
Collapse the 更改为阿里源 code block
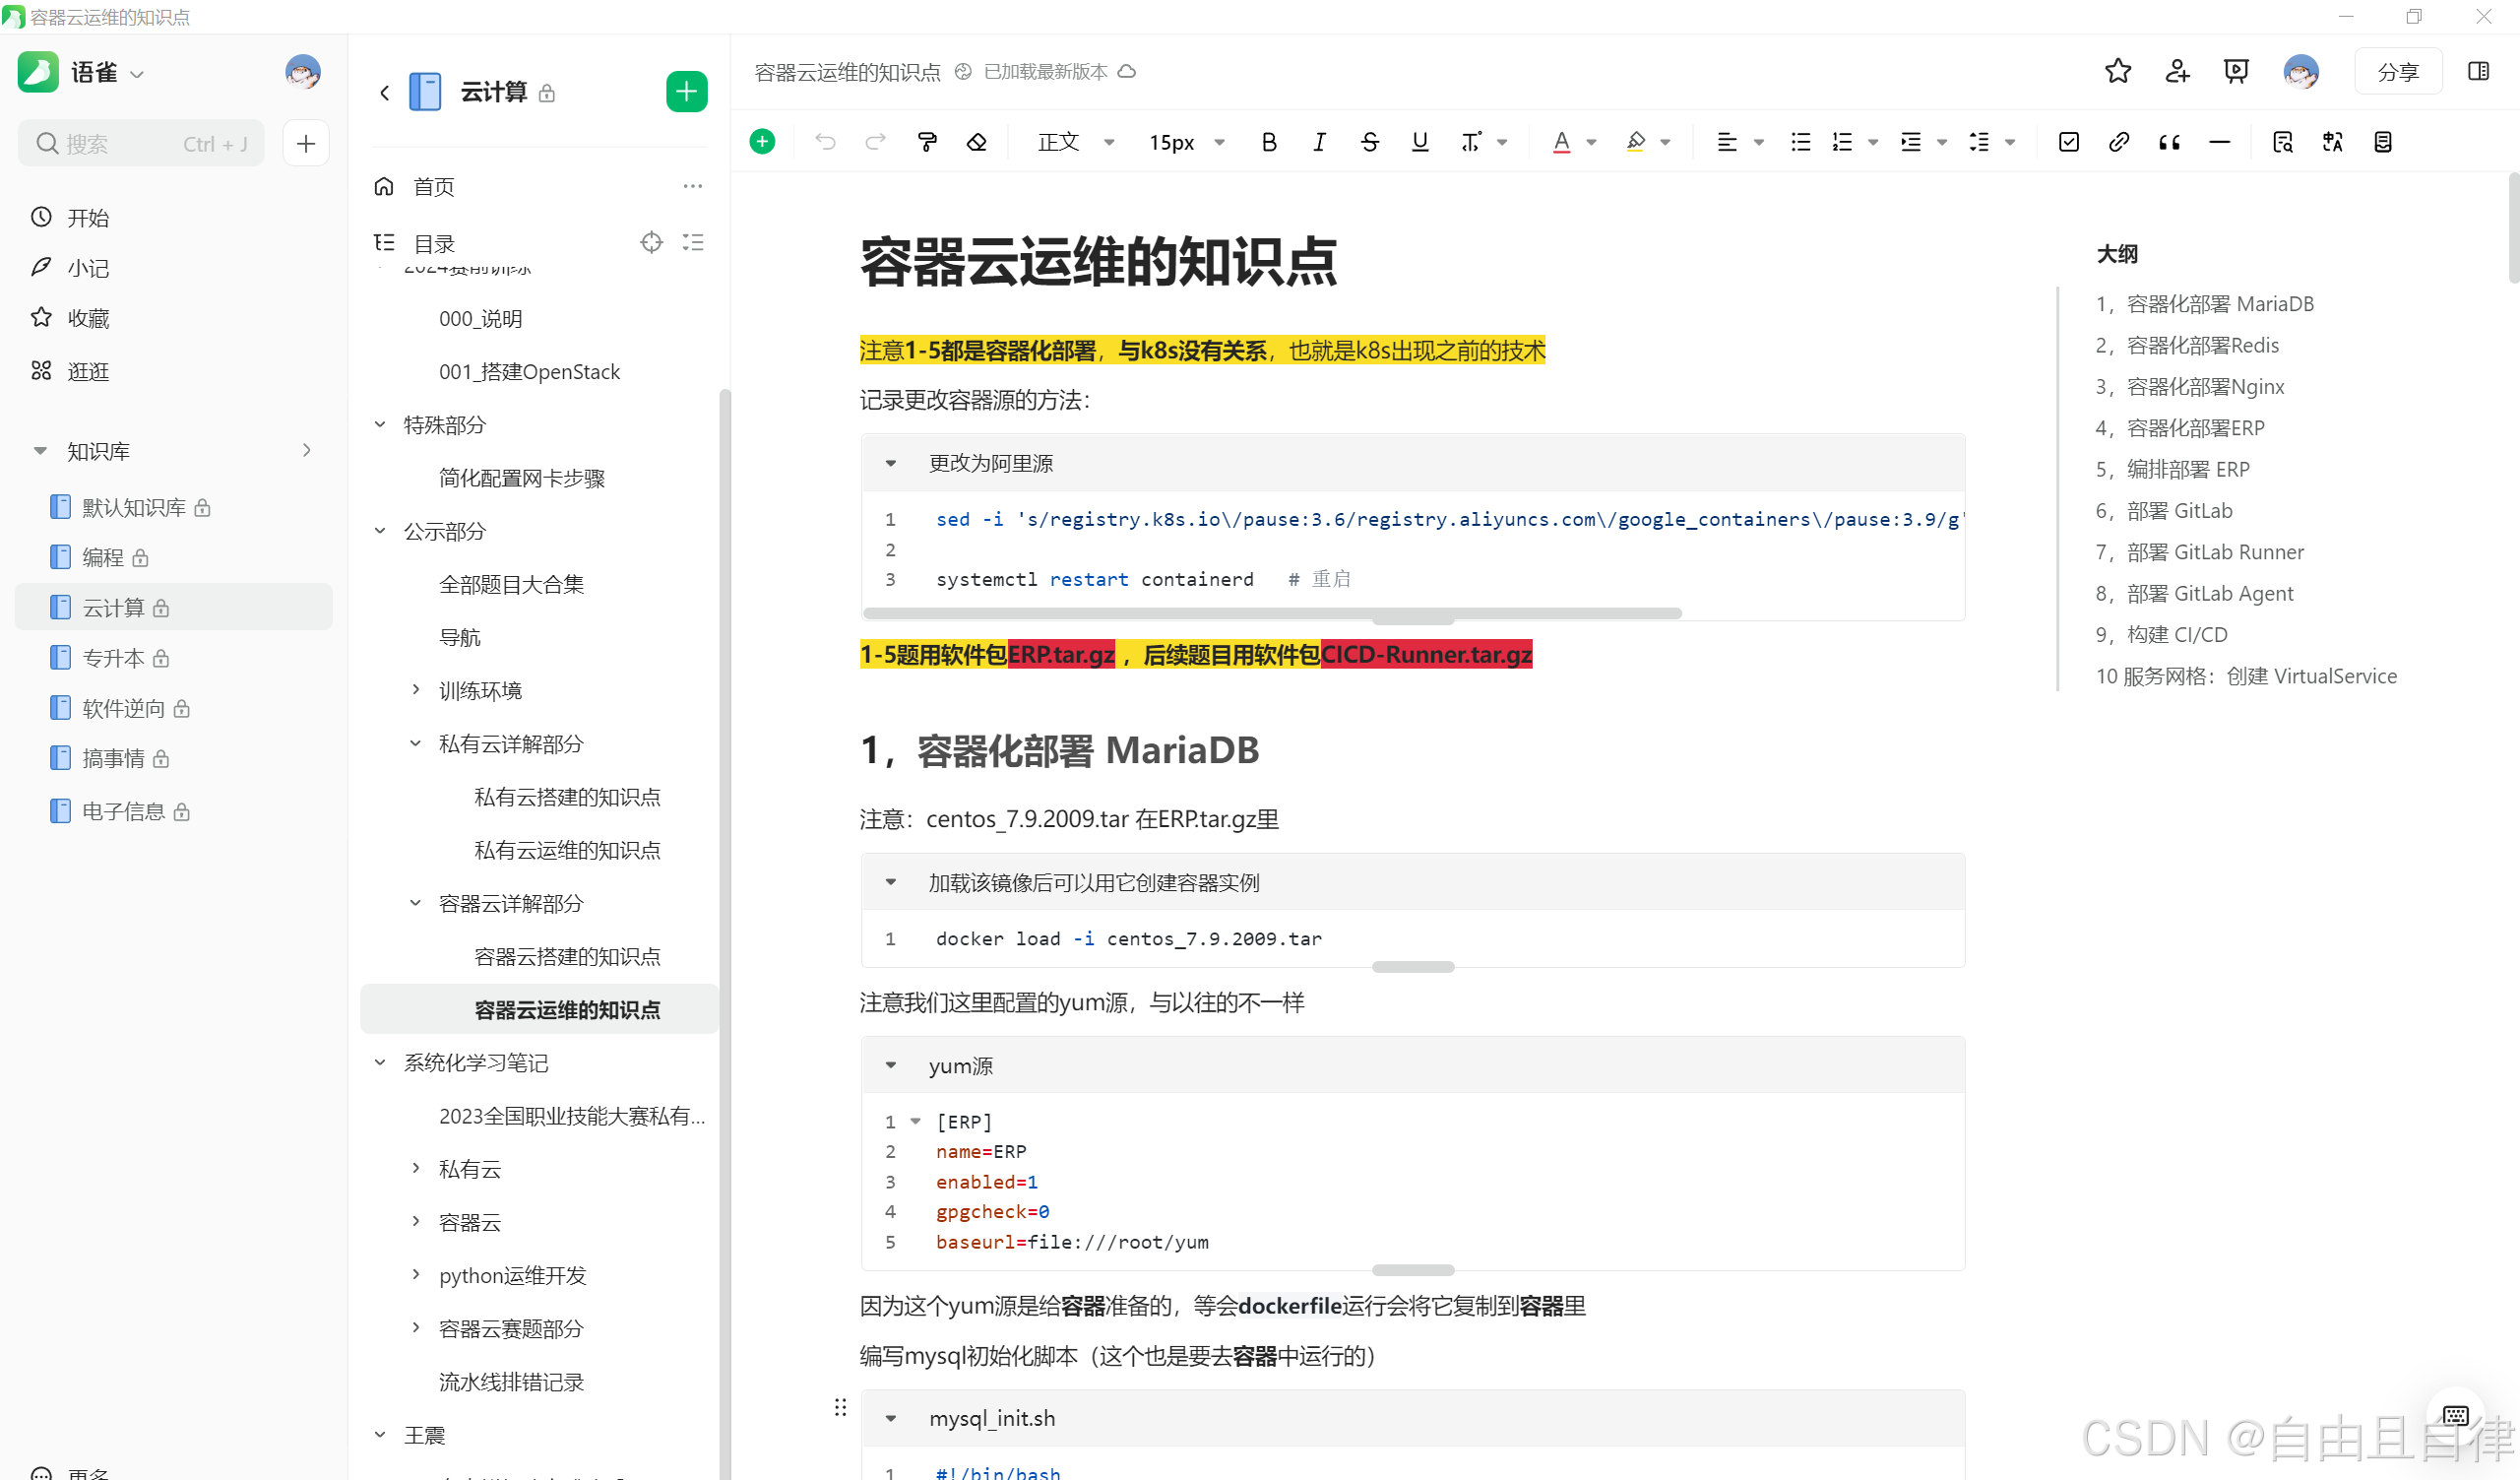[x=891, y=463]
